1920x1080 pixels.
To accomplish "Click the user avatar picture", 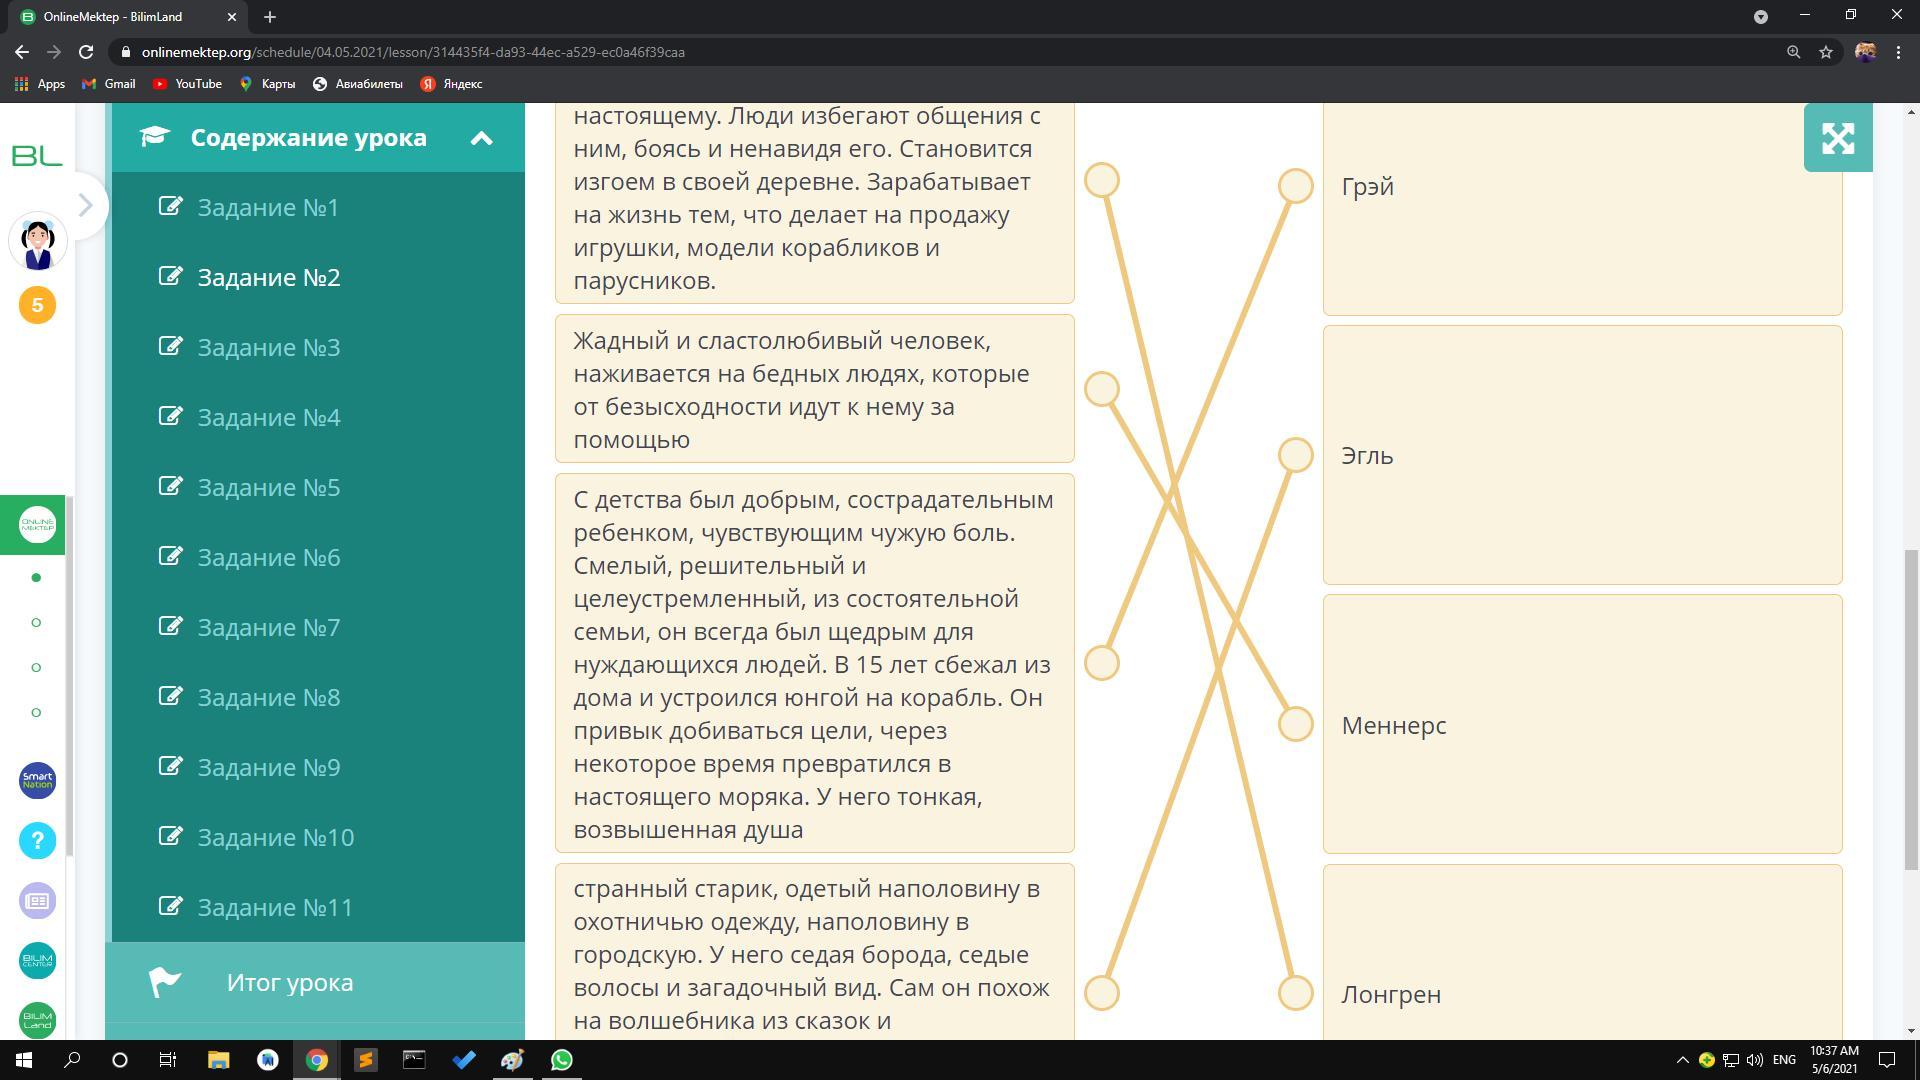I will (x=38, y=243).
